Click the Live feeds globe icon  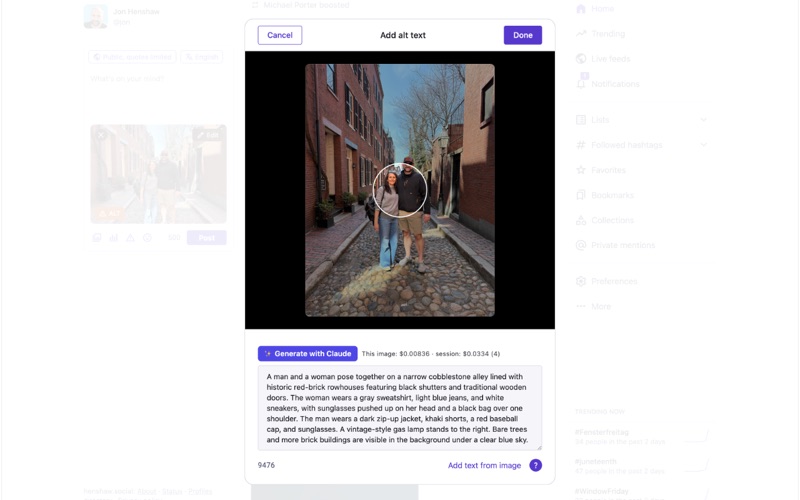point(581,59)
